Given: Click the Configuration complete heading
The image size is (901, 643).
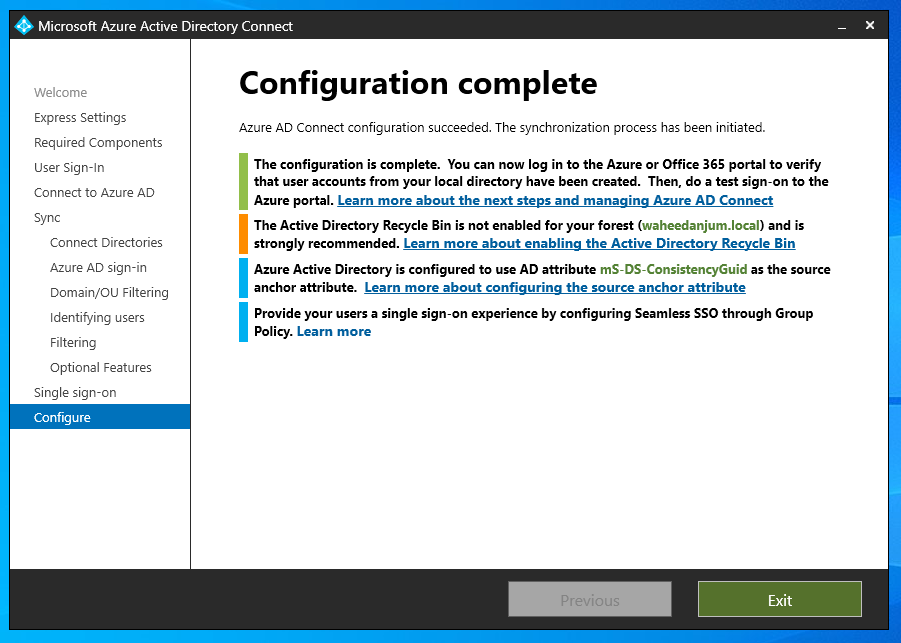Looking at the screenshot, I should pyautogui.click(x=418, y=84).
